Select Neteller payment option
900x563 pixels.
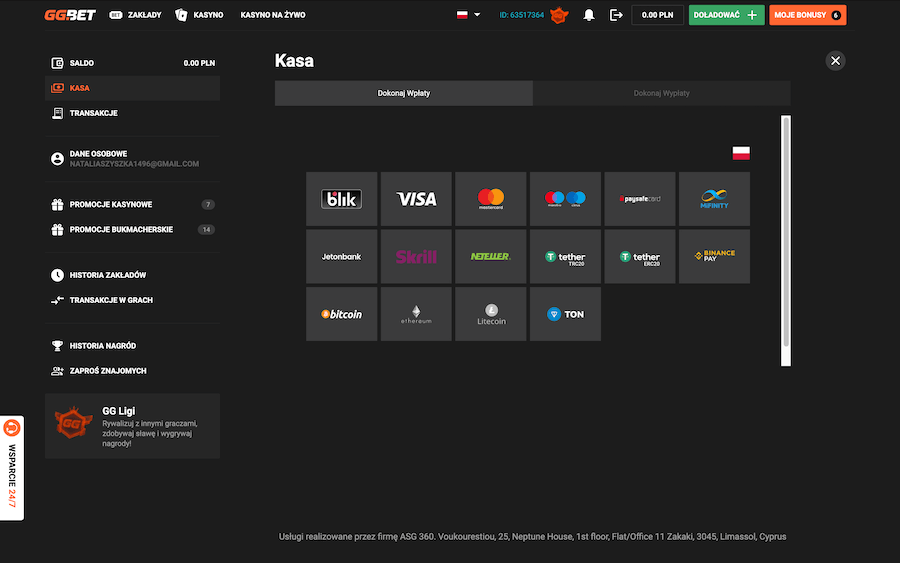(x=491, y=257)
